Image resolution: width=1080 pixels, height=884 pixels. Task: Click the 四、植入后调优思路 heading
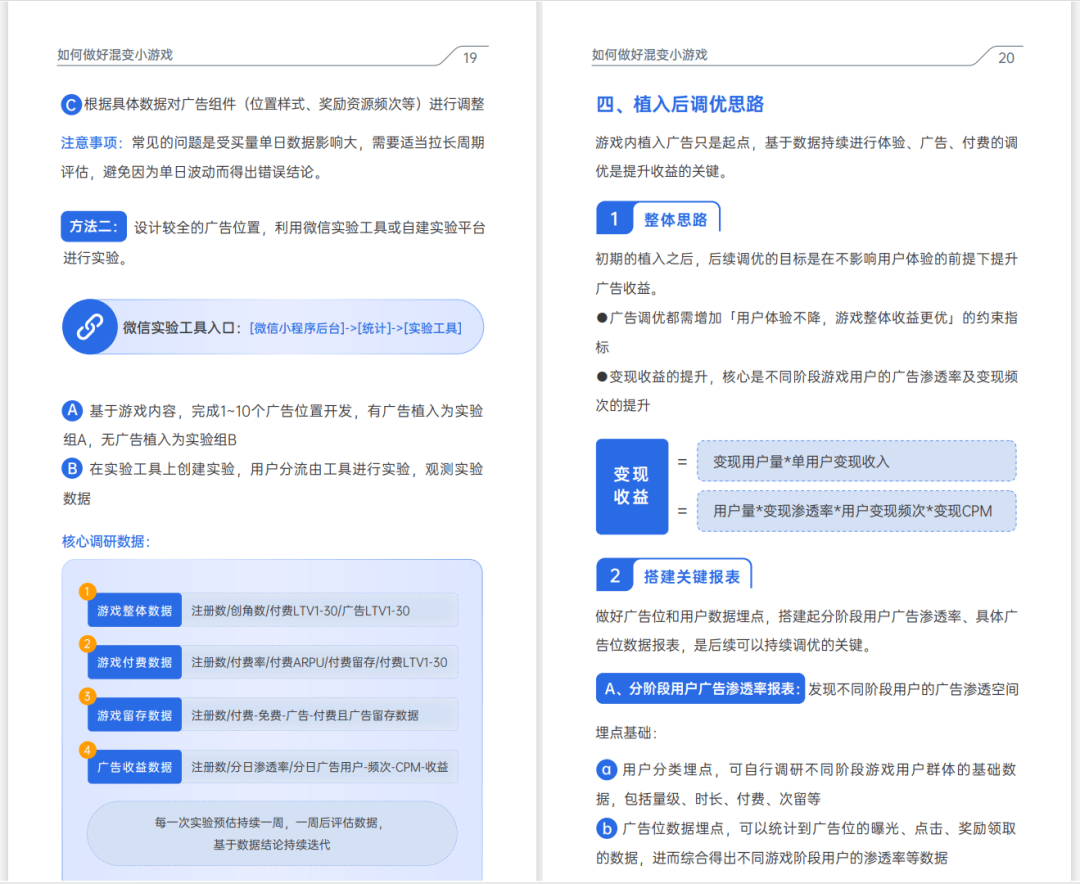680,104
